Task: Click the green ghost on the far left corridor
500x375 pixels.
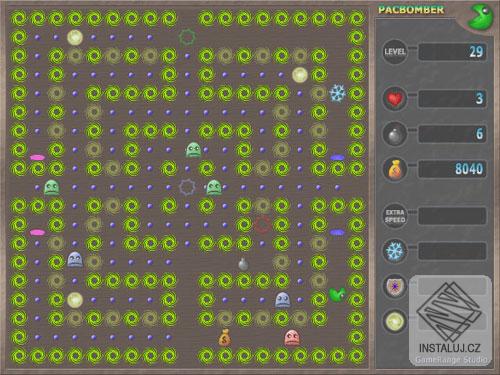Action: point(52,187)
